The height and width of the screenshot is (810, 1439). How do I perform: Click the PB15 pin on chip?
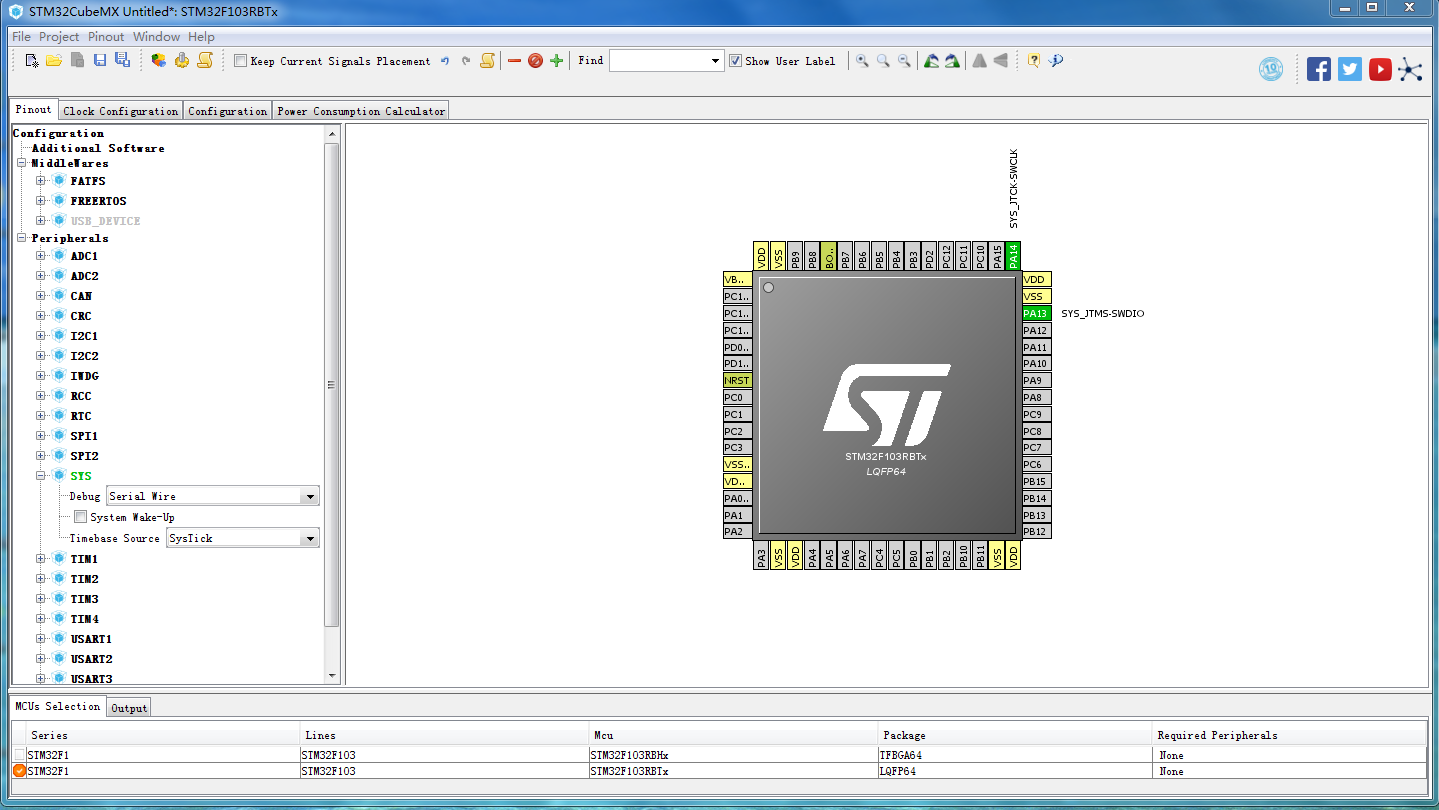1036,481
